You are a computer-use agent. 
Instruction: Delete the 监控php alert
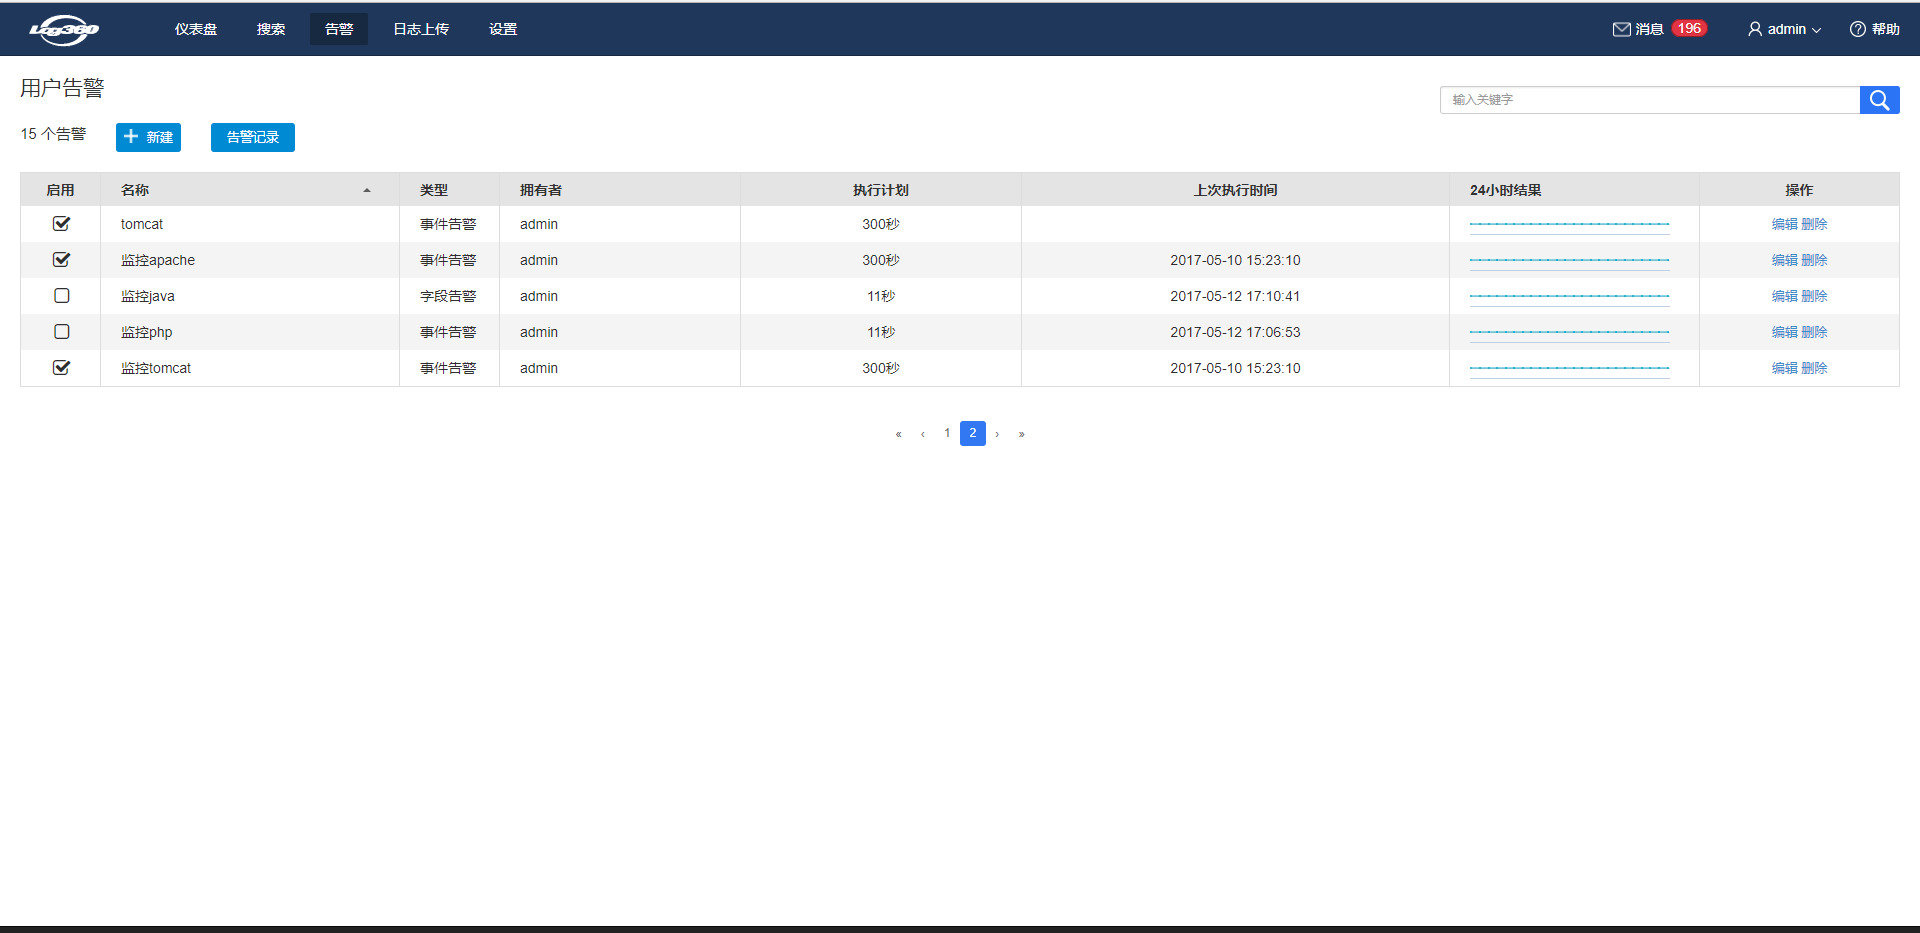coord(1815,332)
